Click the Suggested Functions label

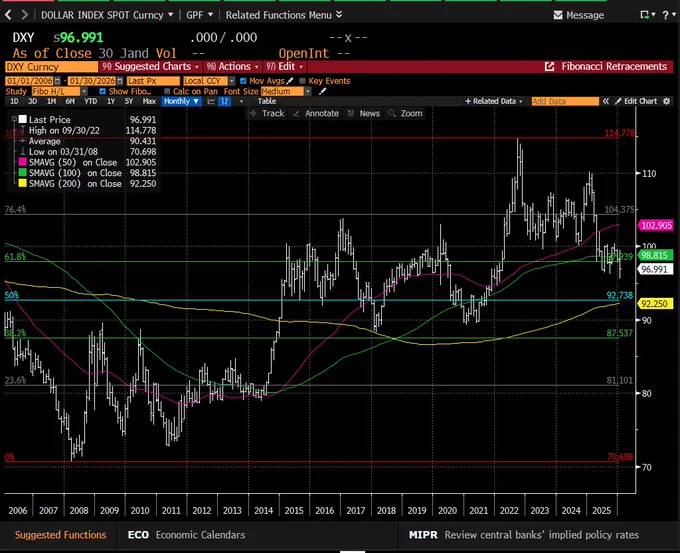coord(60,535)
